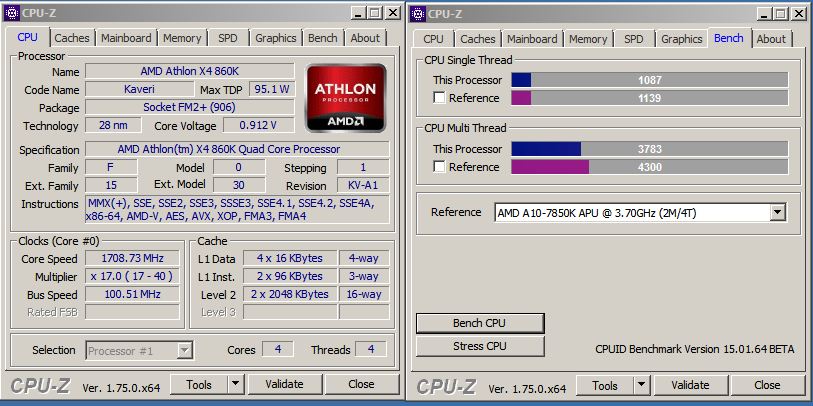This screenshot has width=813, height=406.
Task: Open Graphics tab in left window
Action: (275, 38)
